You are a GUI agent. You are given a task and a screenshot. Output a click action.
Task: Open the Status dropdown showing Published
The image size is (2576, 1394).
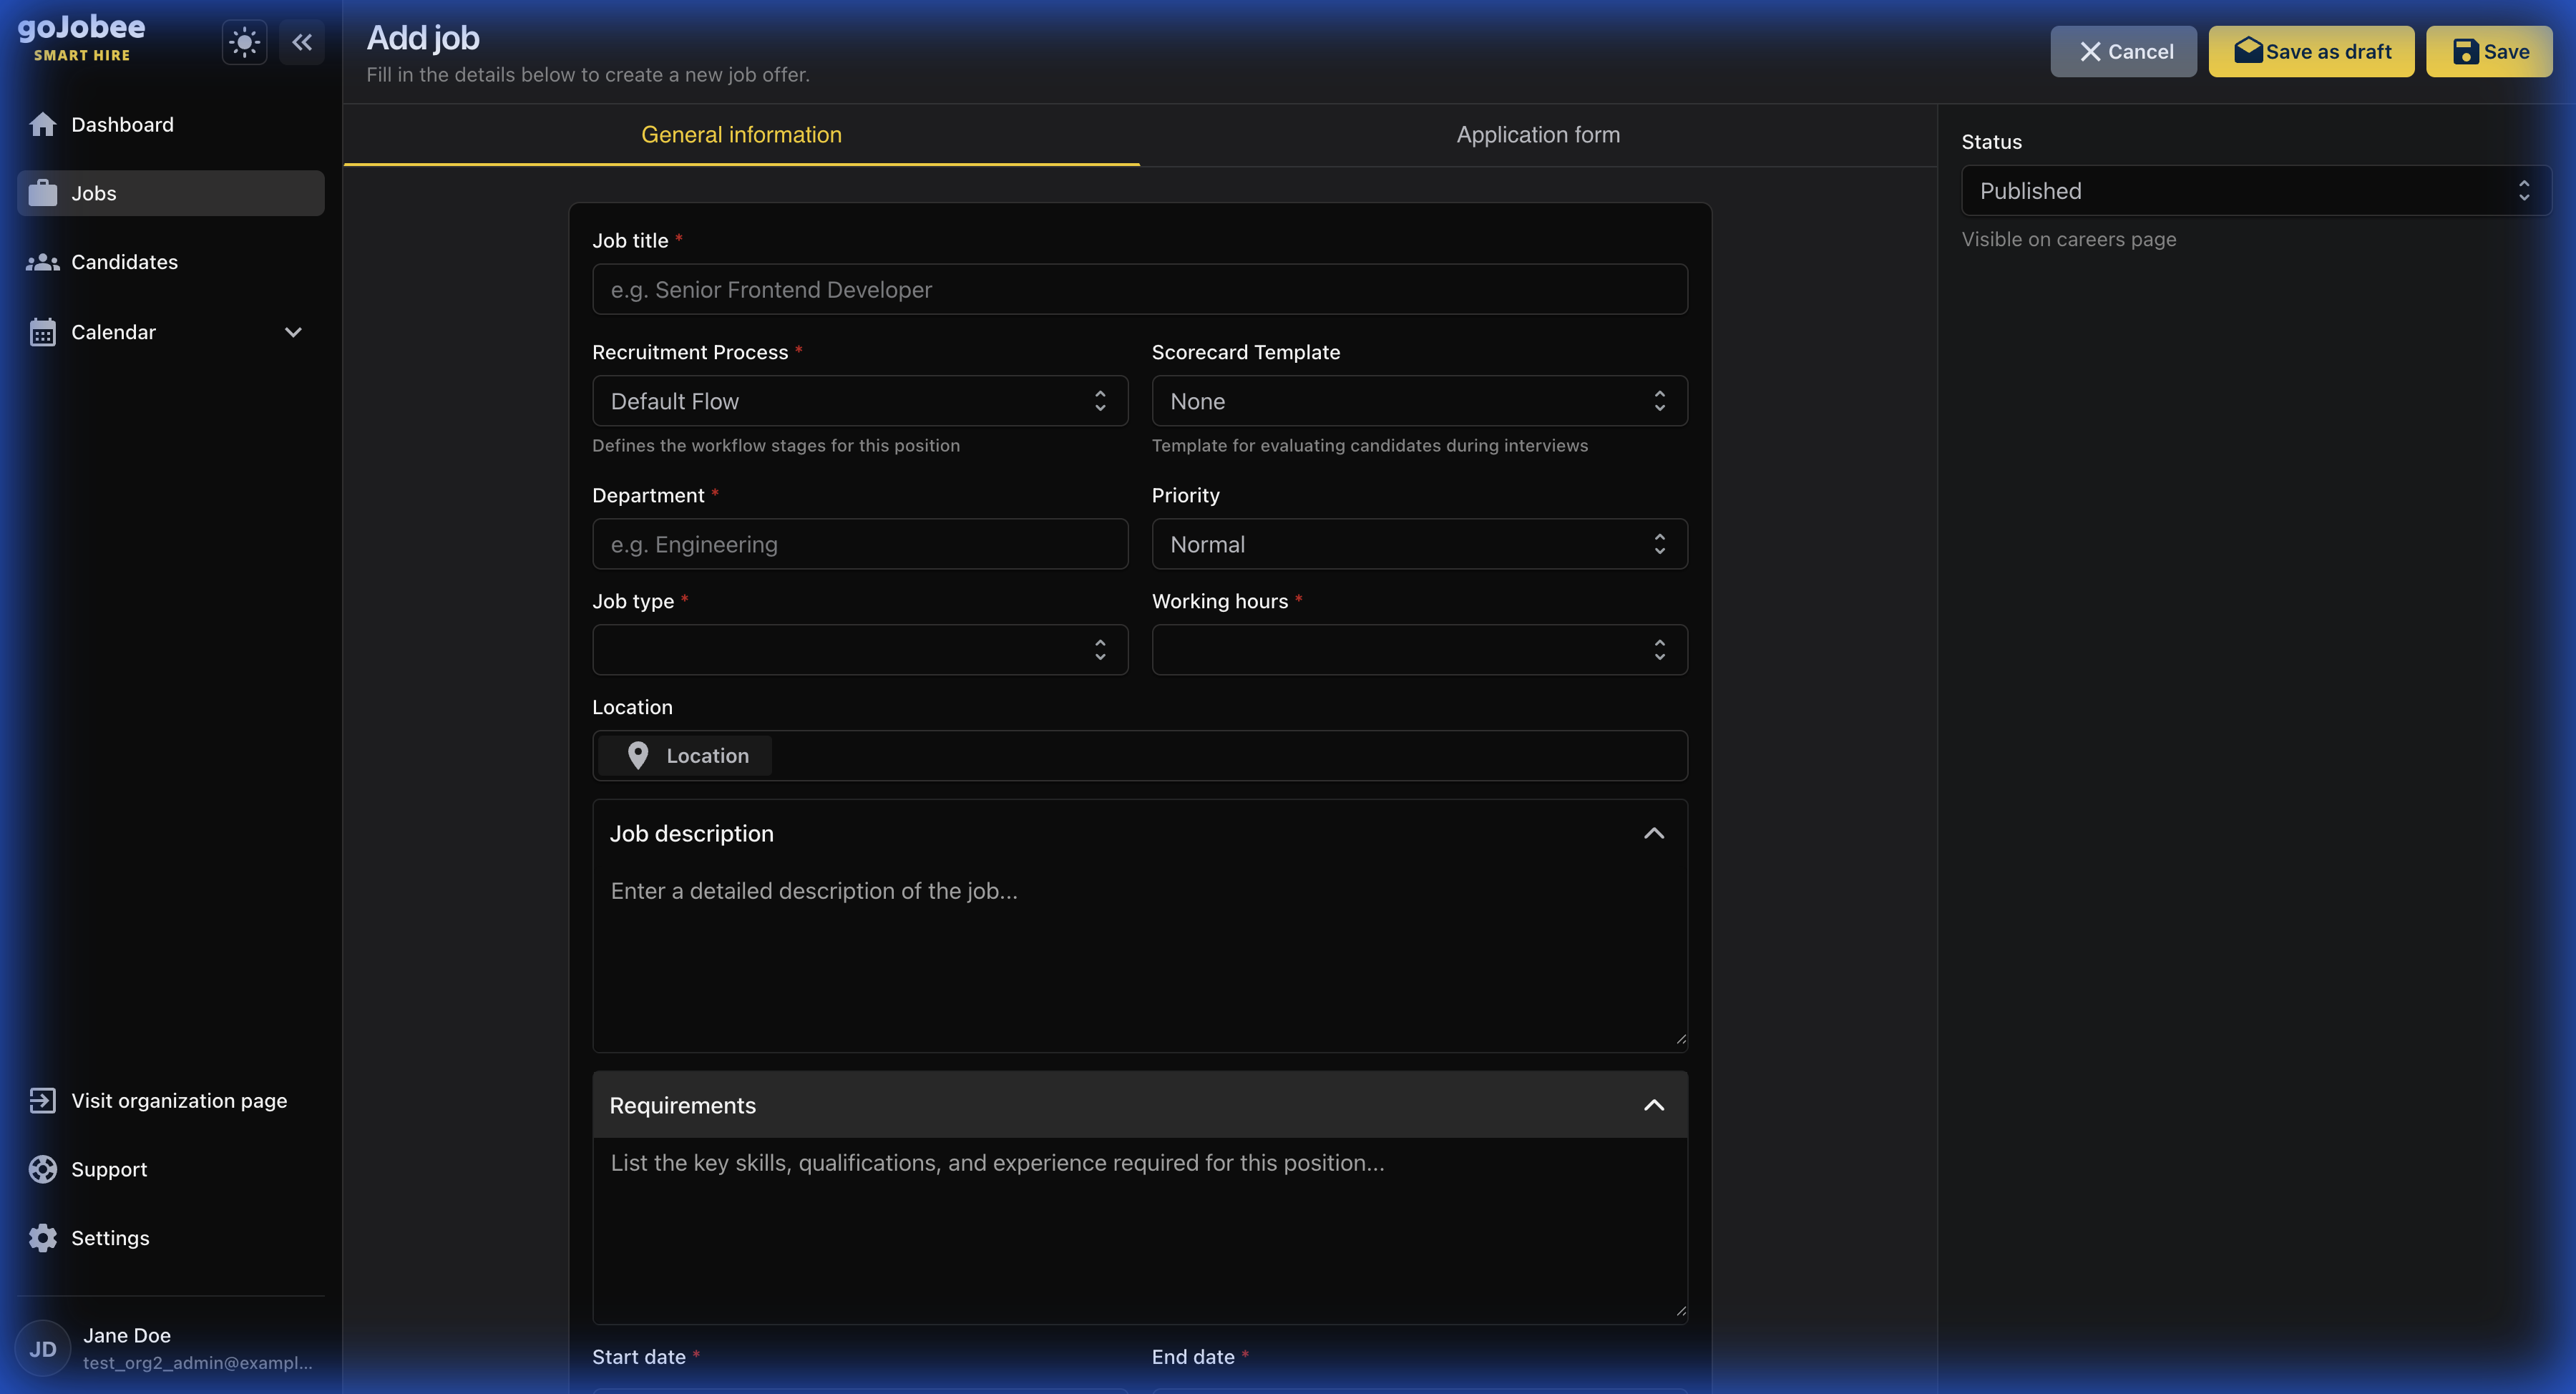point(2255,191)
